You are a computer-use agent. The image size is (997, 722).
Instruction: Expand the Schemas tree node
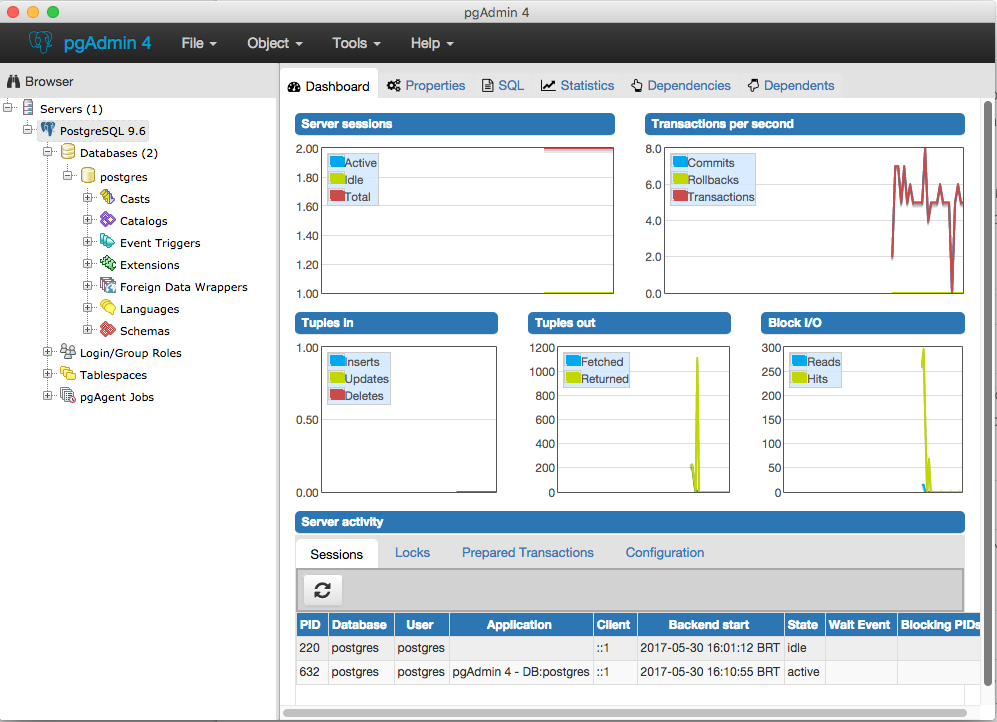tap(88, 329)
